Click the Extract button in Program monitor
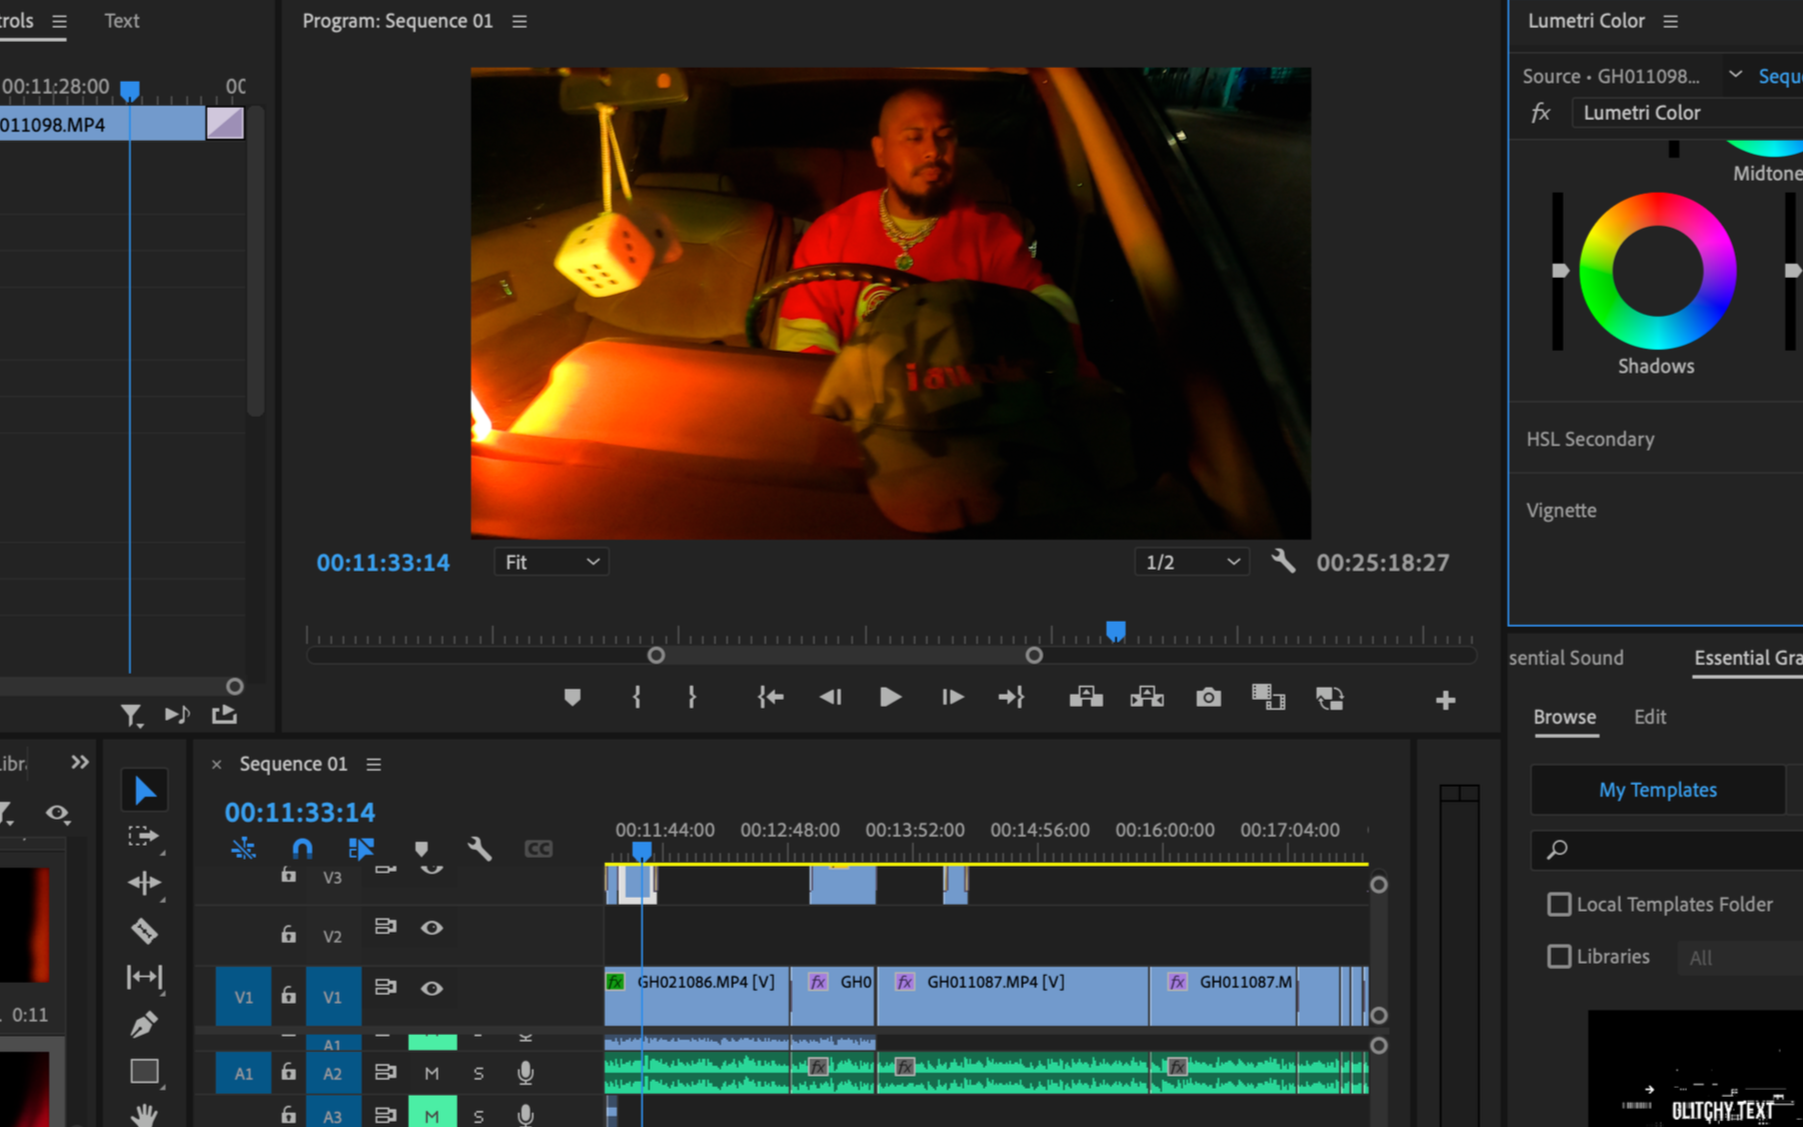The height and width of the screenshot is (1127, 1803). 1147,698
